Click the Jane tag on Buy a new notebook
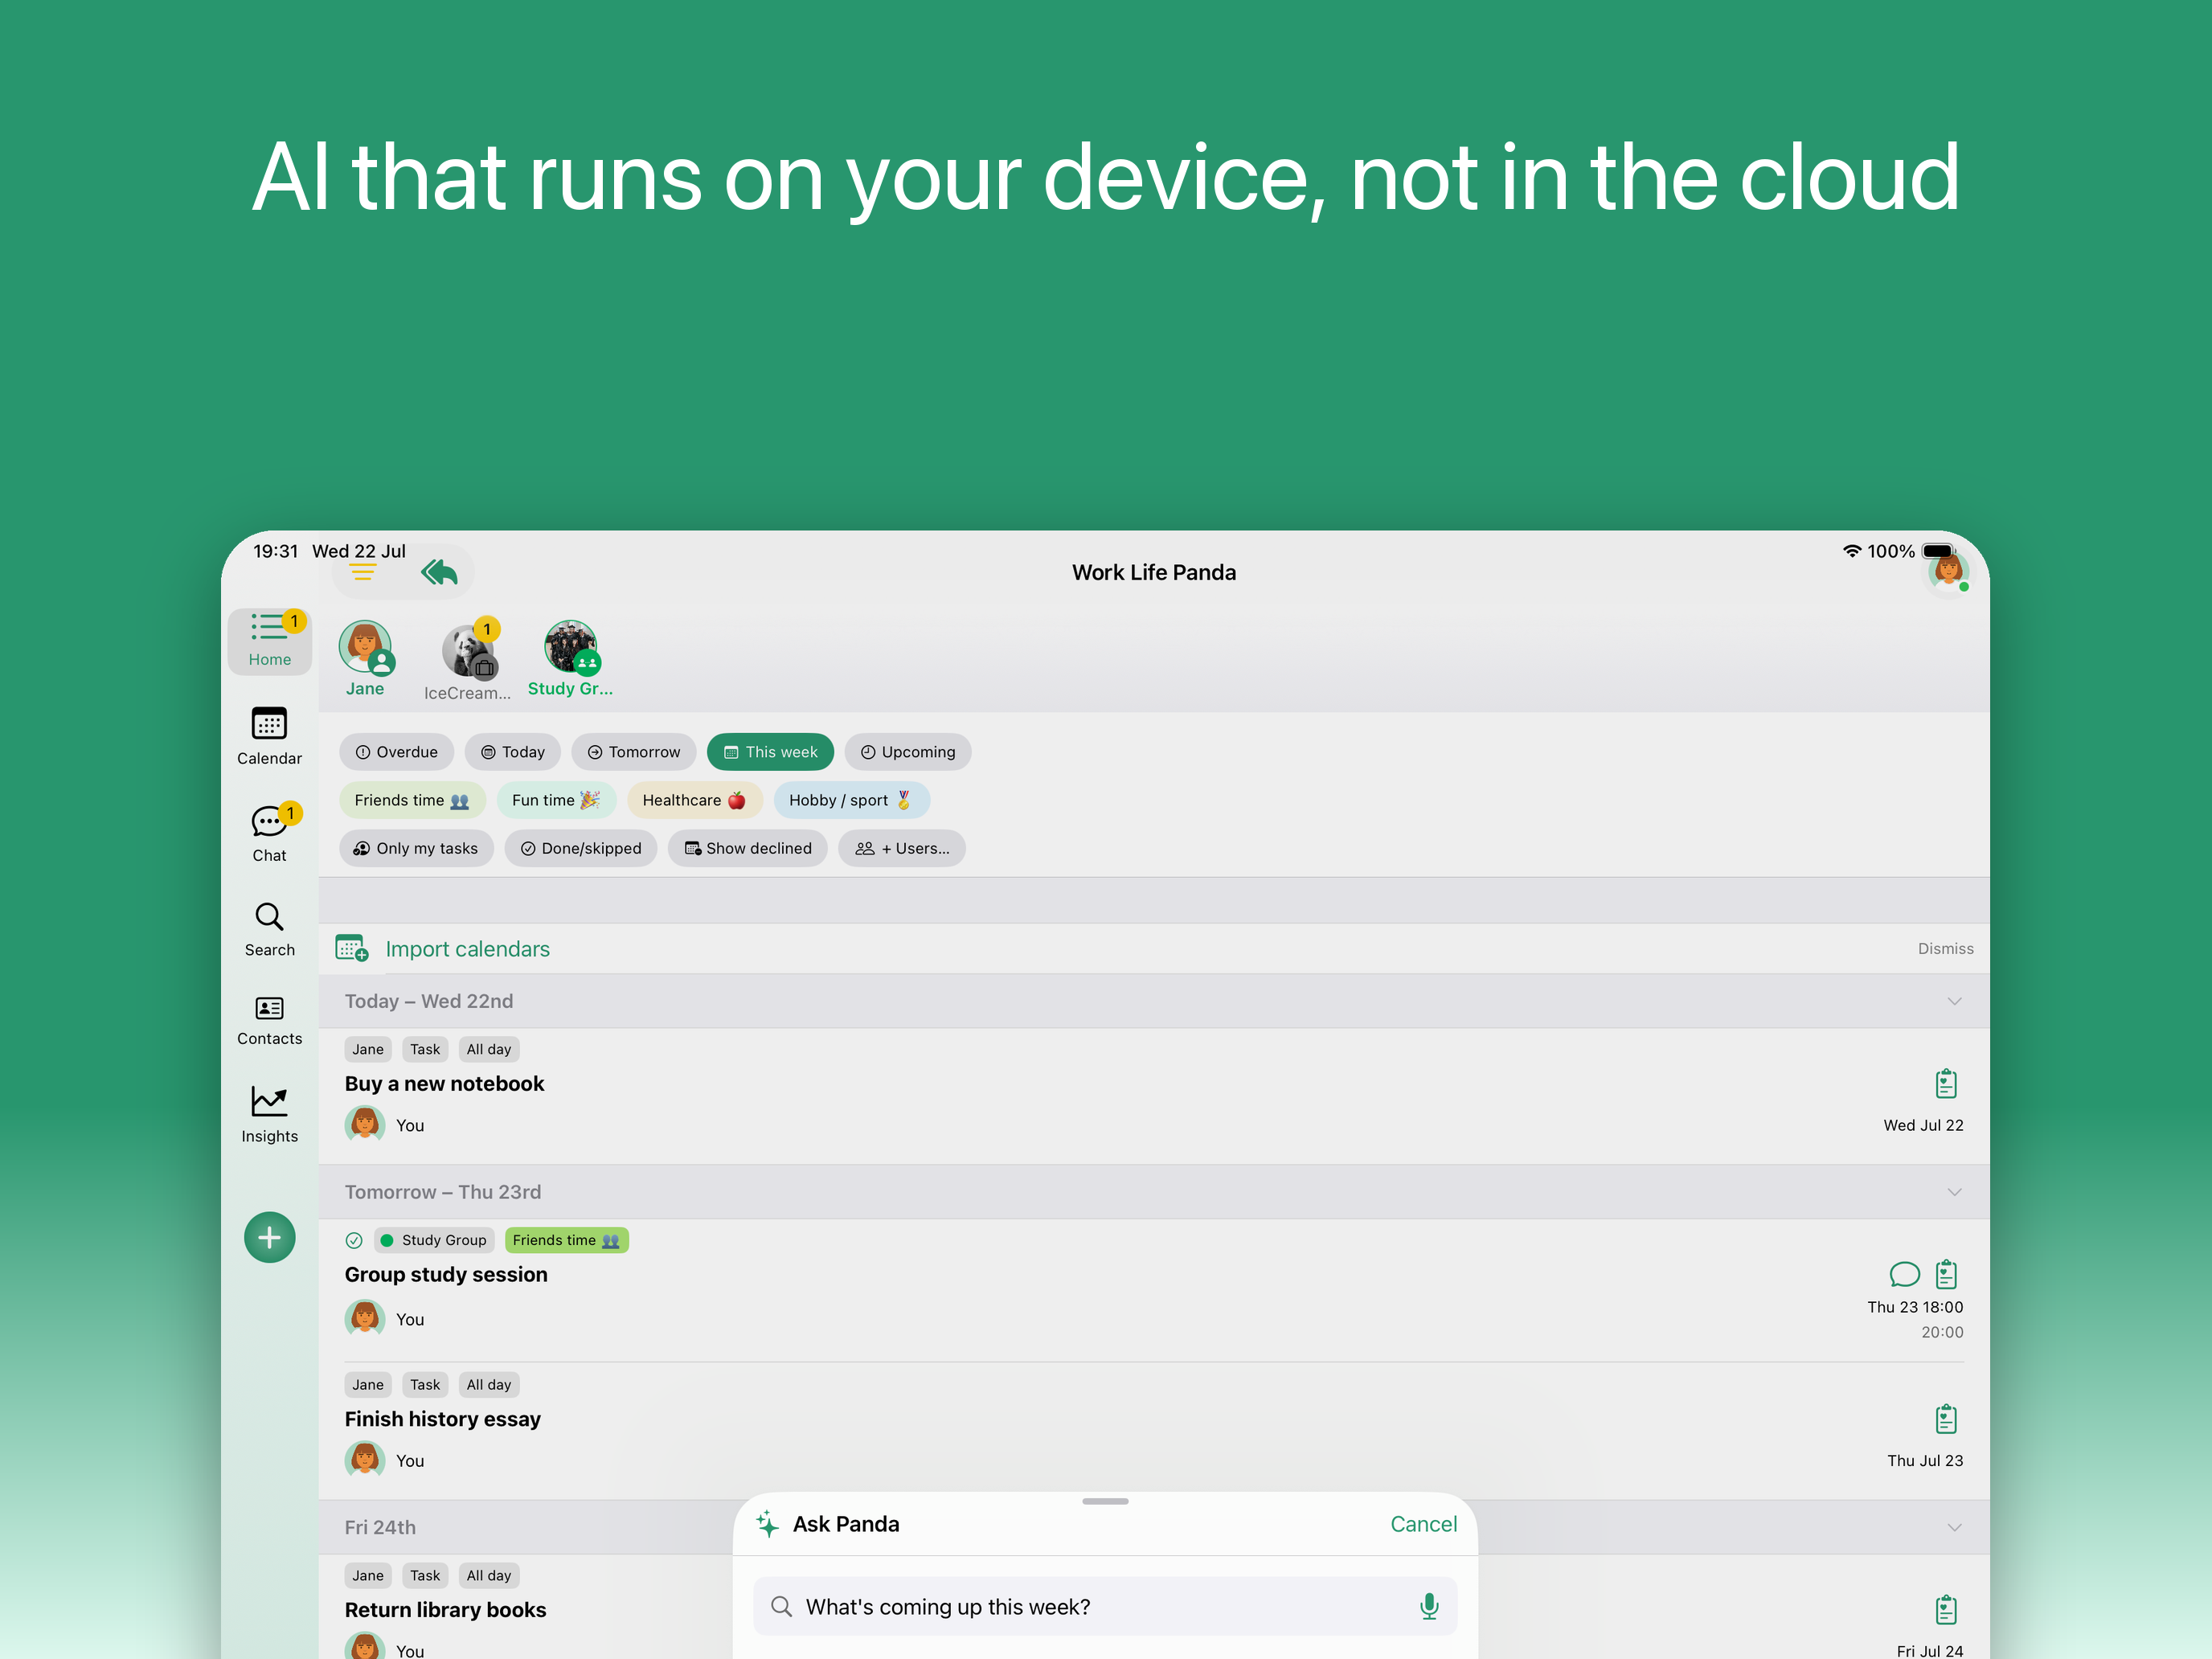Viewport: 2212px width, 1659px height. point(367,1049)
